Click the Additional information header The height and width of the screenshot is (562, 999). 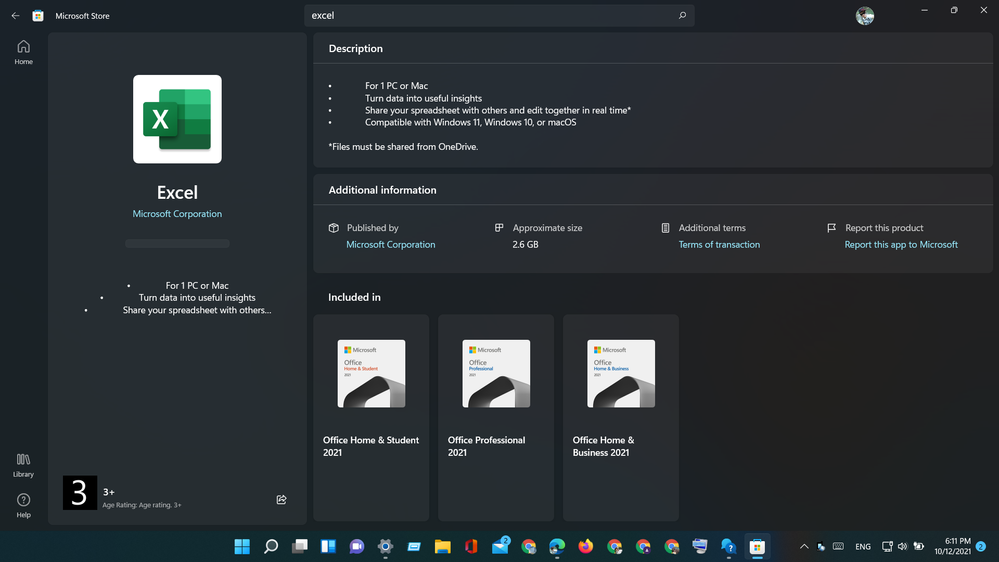point(382,190)
